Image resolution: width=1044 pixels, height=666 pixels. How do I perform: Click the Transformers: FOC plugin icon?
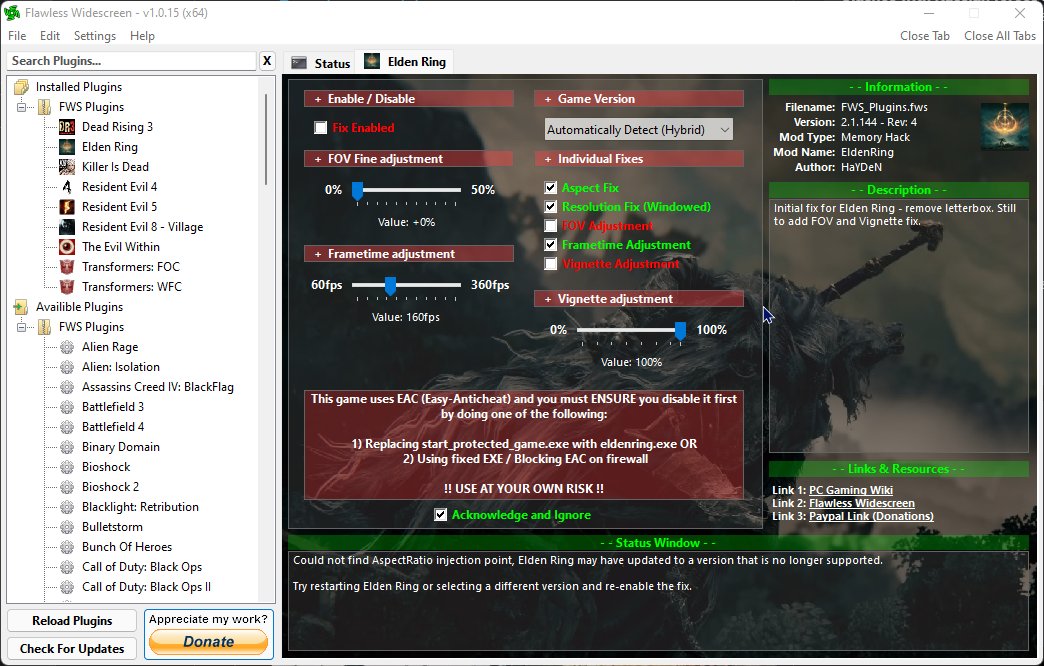(x=67, y=266)
